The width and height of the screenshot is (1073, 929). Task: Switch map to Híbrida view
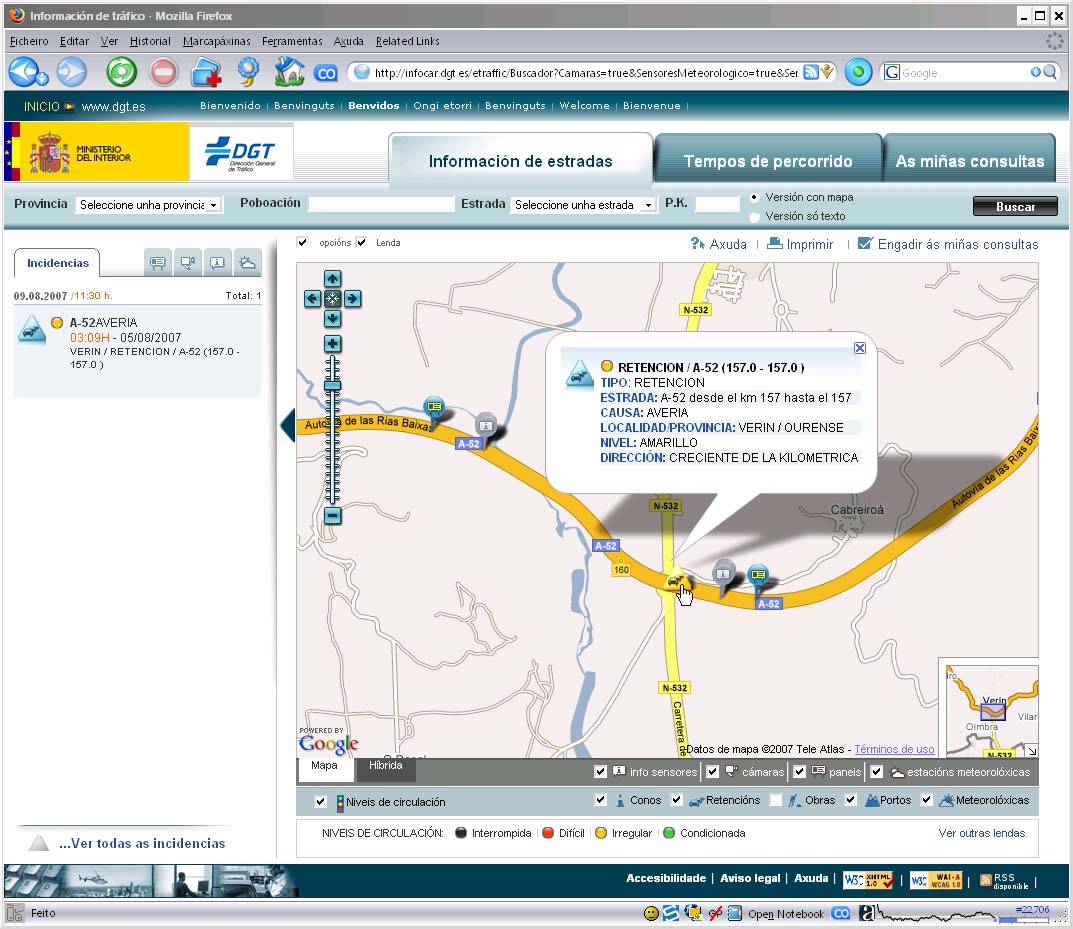click(x=385, y=766)
